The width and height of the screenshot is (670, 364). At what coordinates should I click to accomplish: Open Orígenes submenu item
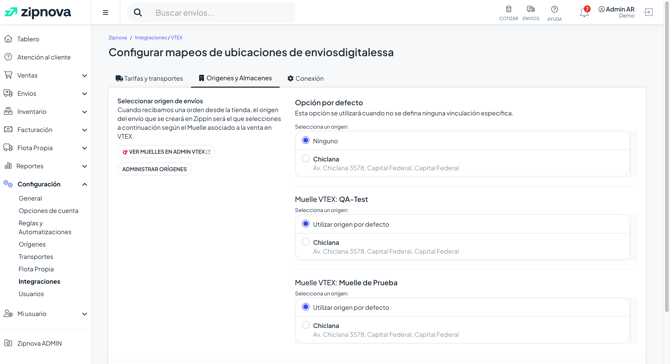[x=32, y=244]
